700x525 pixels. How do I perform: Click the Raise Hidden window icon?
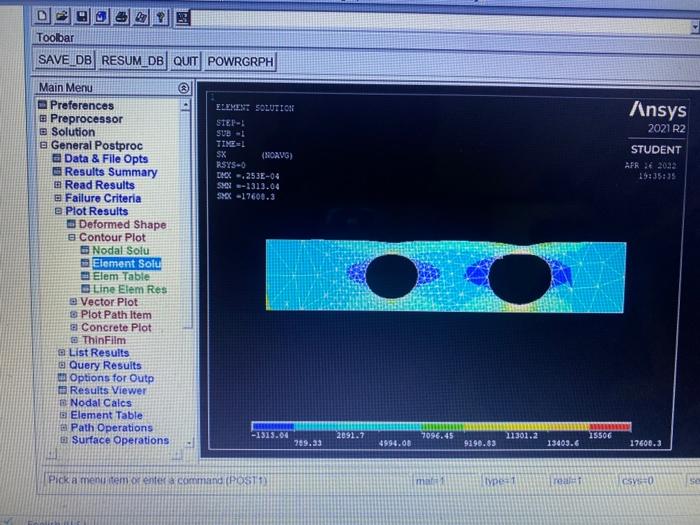[x=183, y=18]
